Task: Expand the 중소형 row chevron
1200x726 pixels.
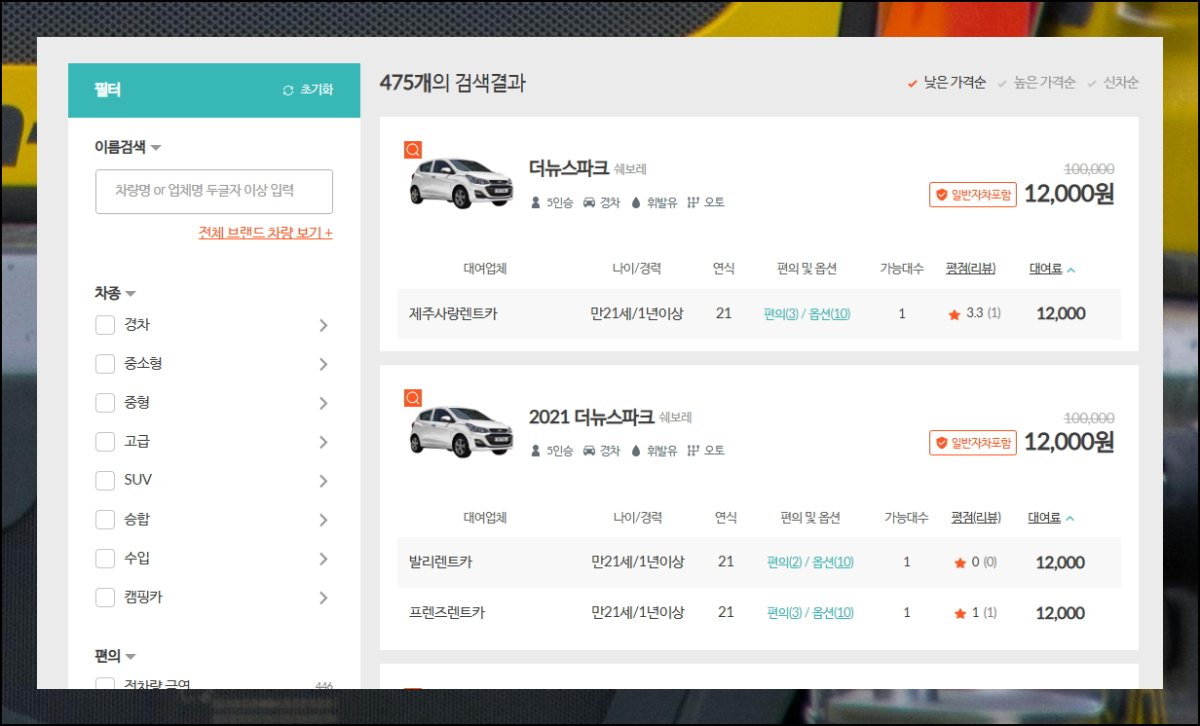Action: point(323,364)
